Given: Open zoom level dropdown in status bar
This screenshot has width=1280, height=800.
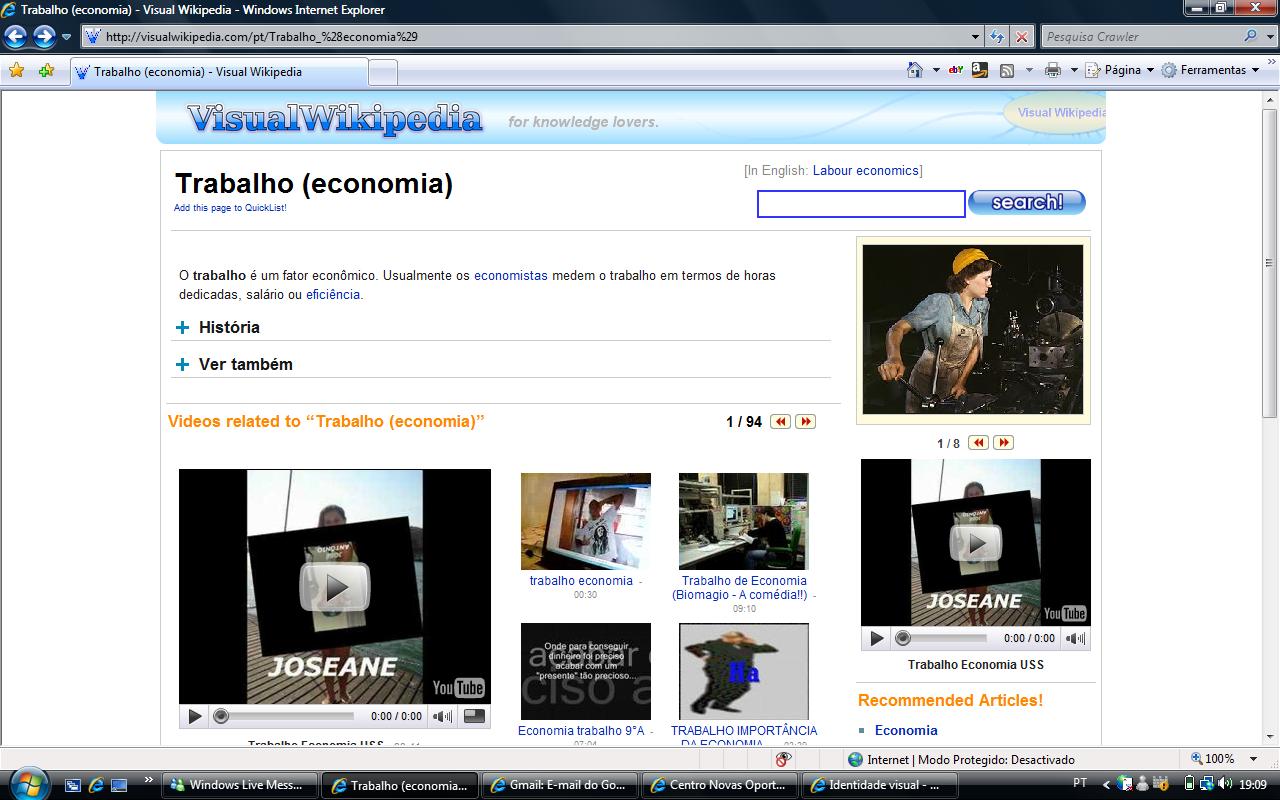Looking at the screenshot, I should point(1255,759).
